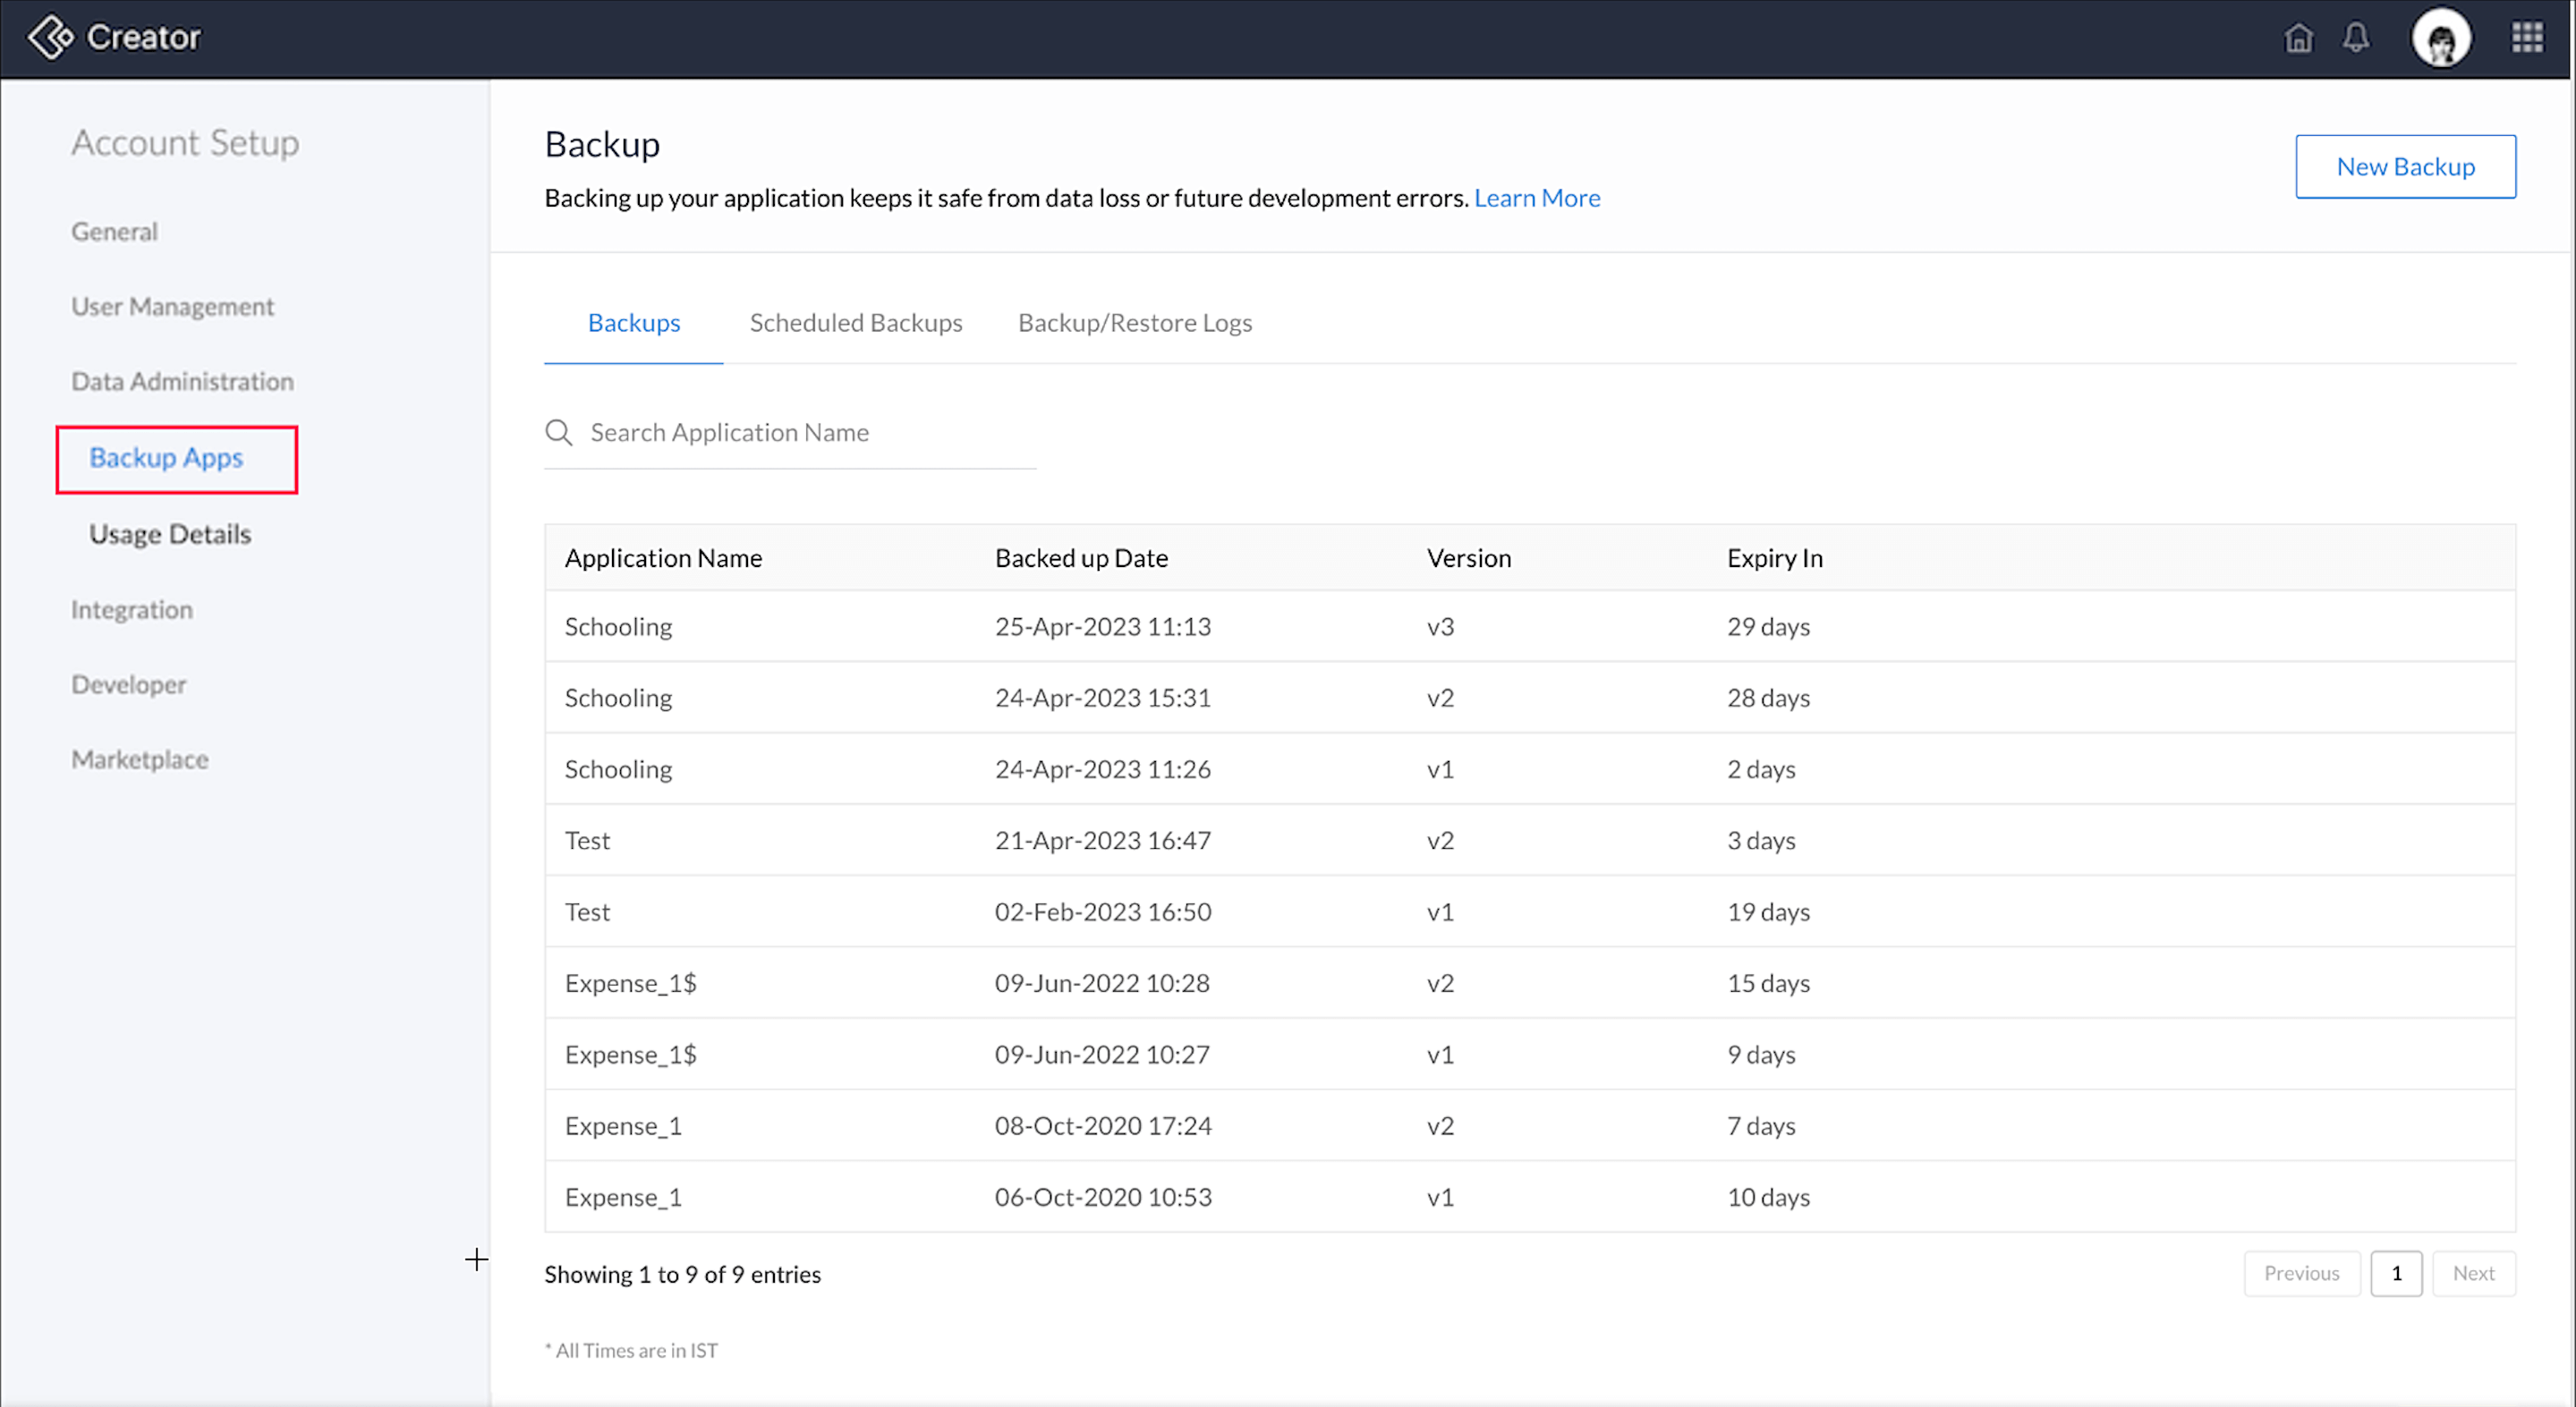2576x1407 pixels.
Task: Click the Application Name column header
Action: pyautogui.click(x=663, y=558)
